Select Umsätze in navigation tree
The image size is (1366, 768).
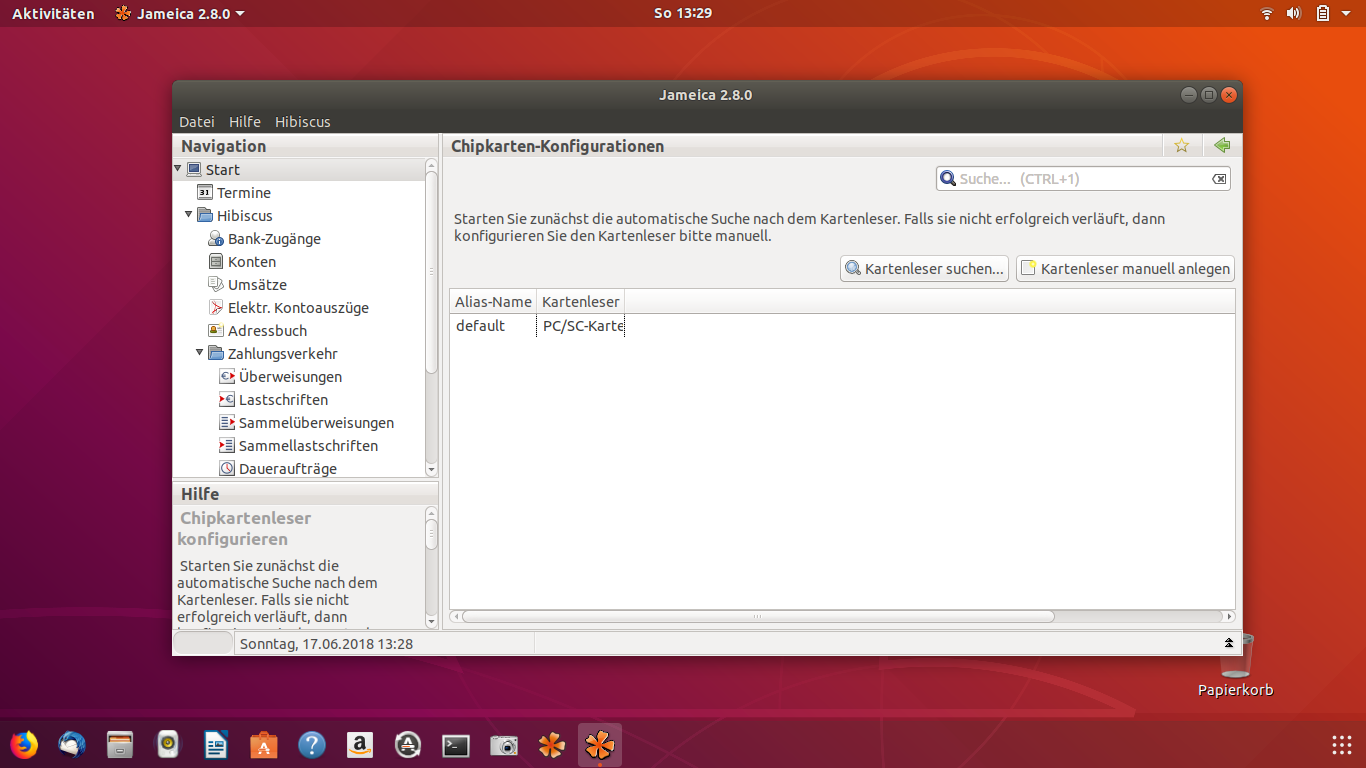pos(257,284)
